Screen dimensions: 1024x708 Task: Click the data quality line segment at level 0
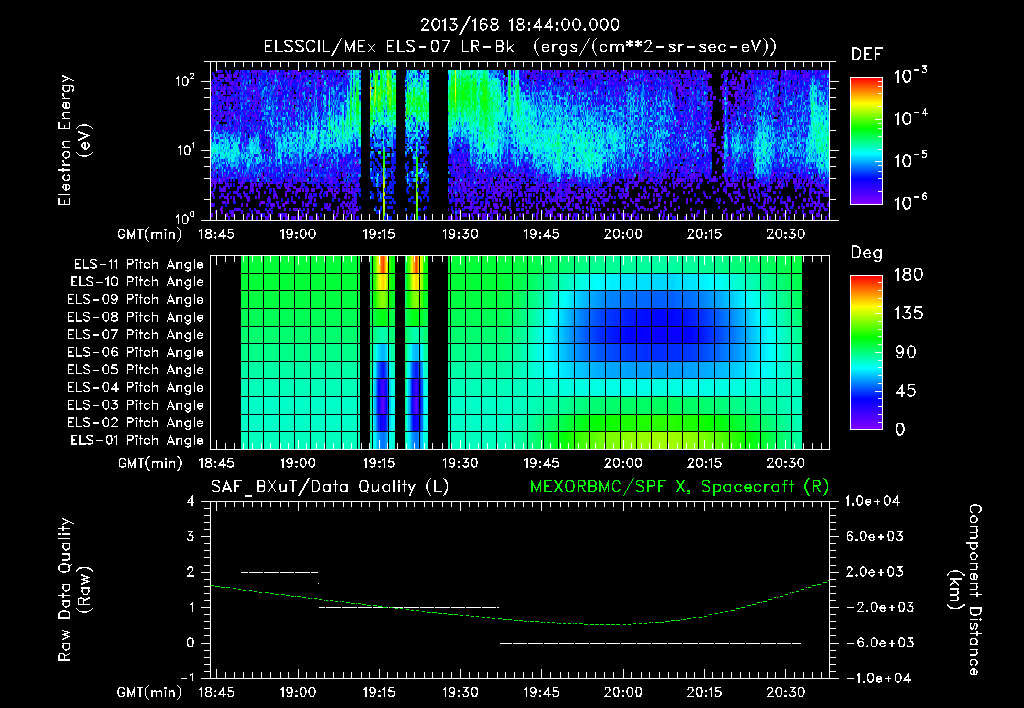tap(650, 643)
